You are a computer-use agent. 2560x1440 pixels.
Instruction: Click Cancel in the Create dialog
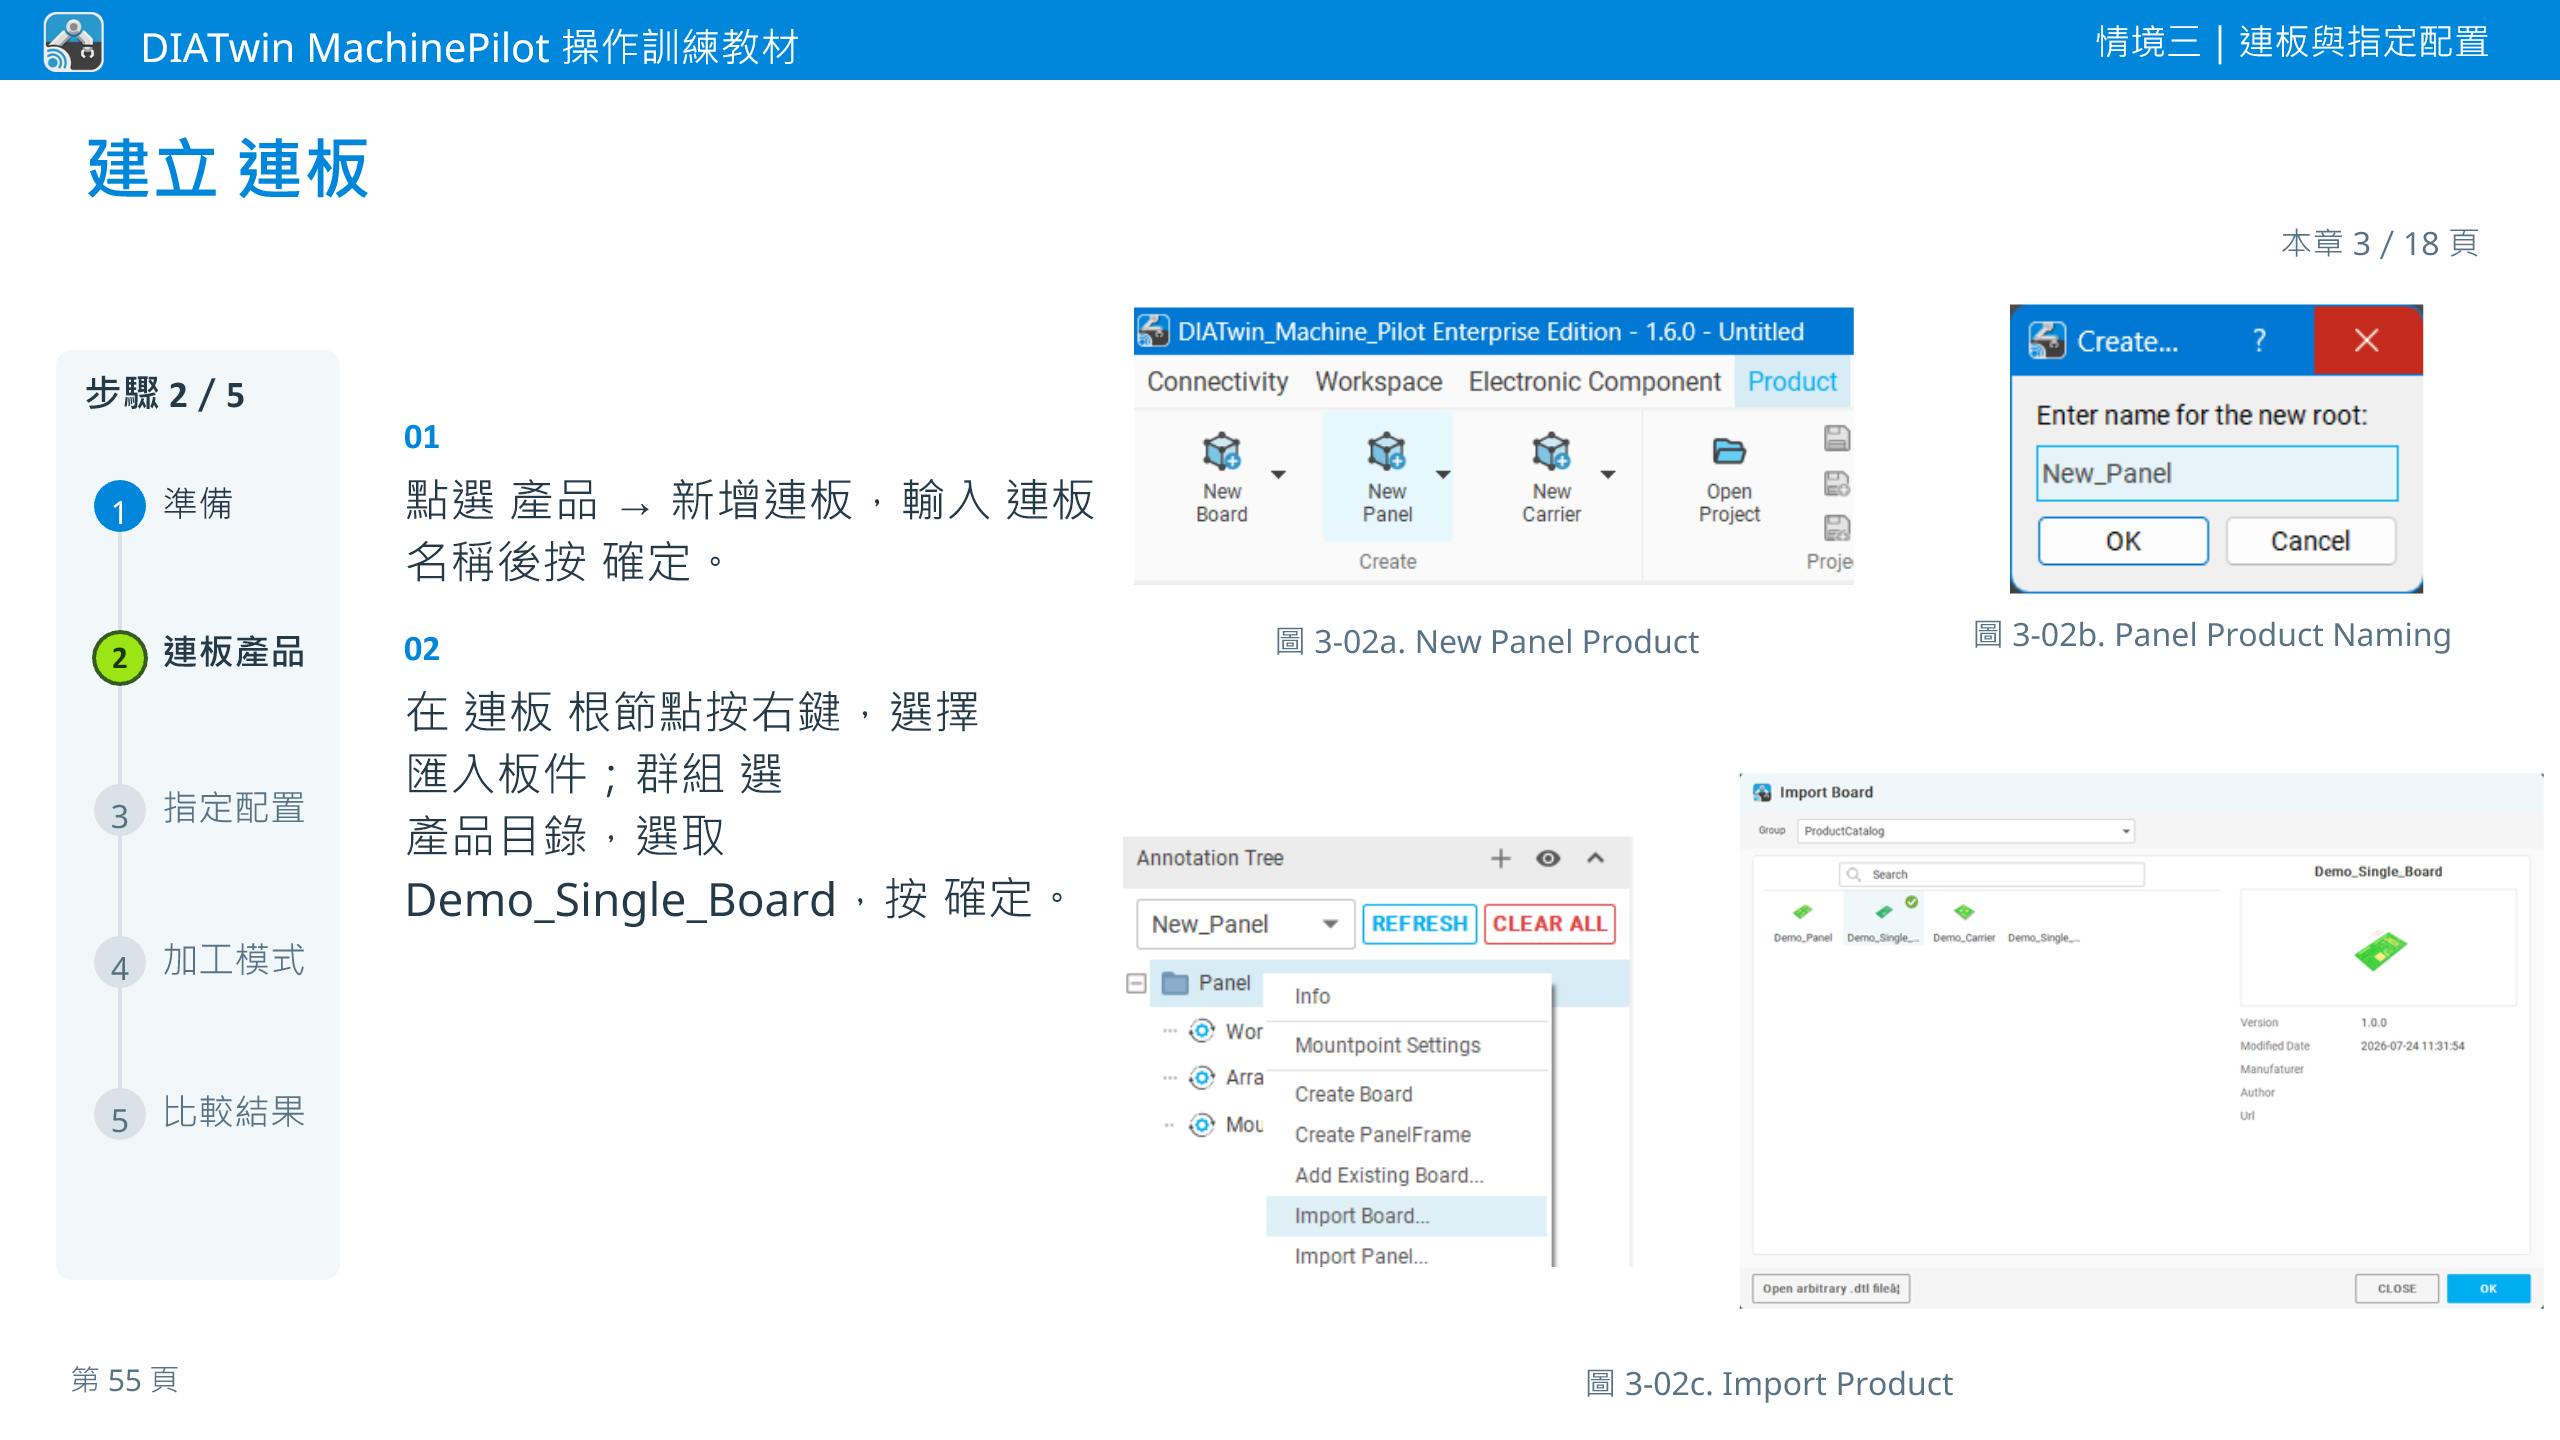[2310, 541]
